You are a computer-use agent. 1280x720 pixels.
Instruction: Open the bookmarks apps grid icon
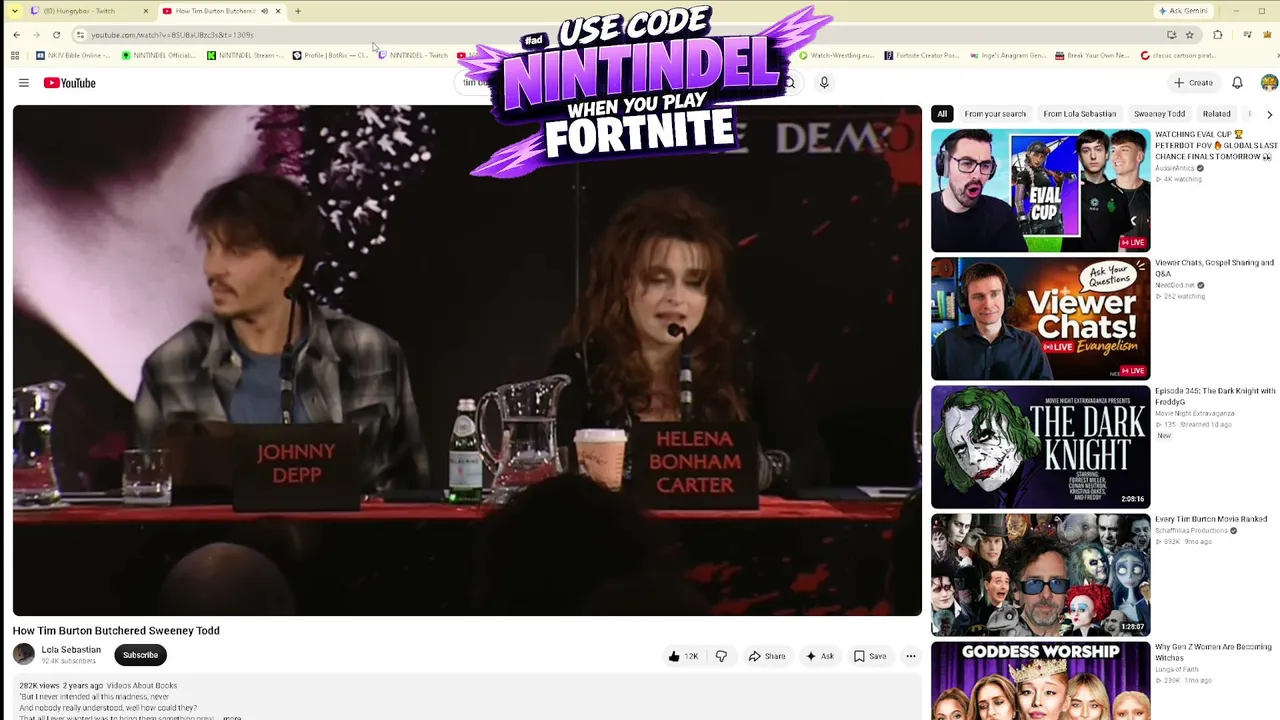16,56
